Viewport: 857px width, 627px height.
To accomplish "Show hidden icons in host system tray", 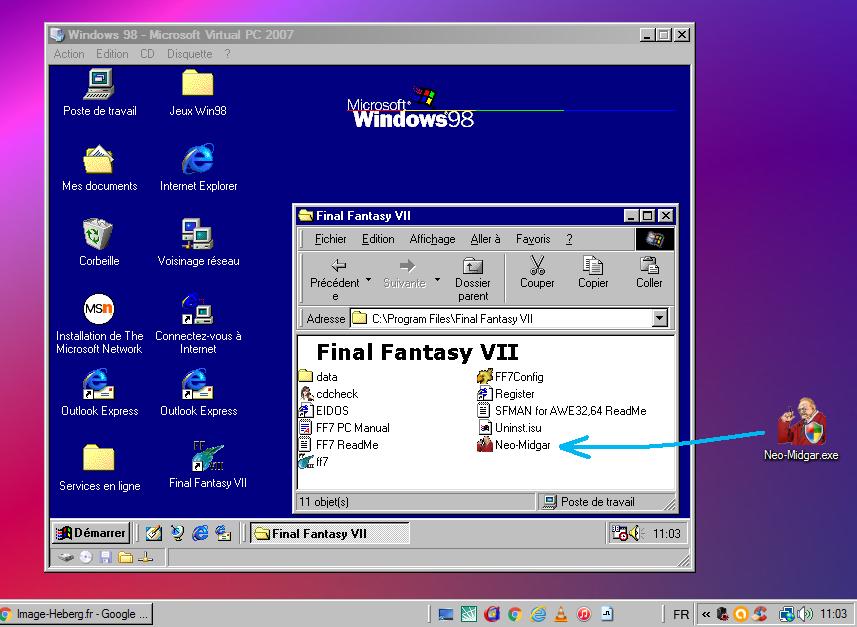I will point(706,614).
